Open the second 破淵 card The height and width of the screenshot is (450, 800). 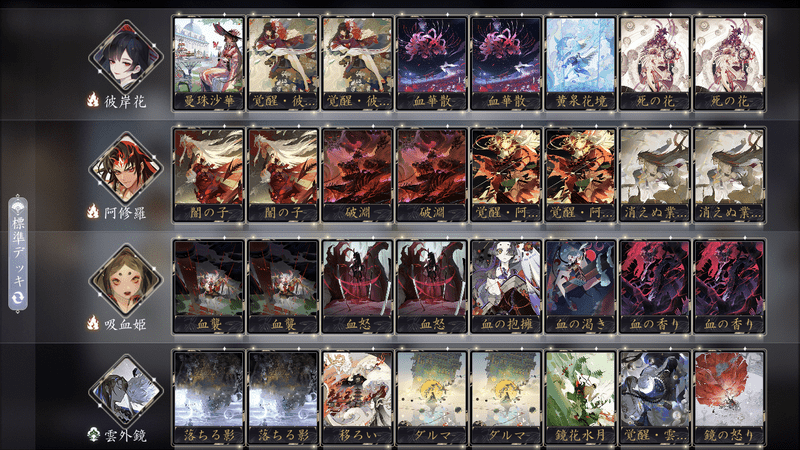432,174
